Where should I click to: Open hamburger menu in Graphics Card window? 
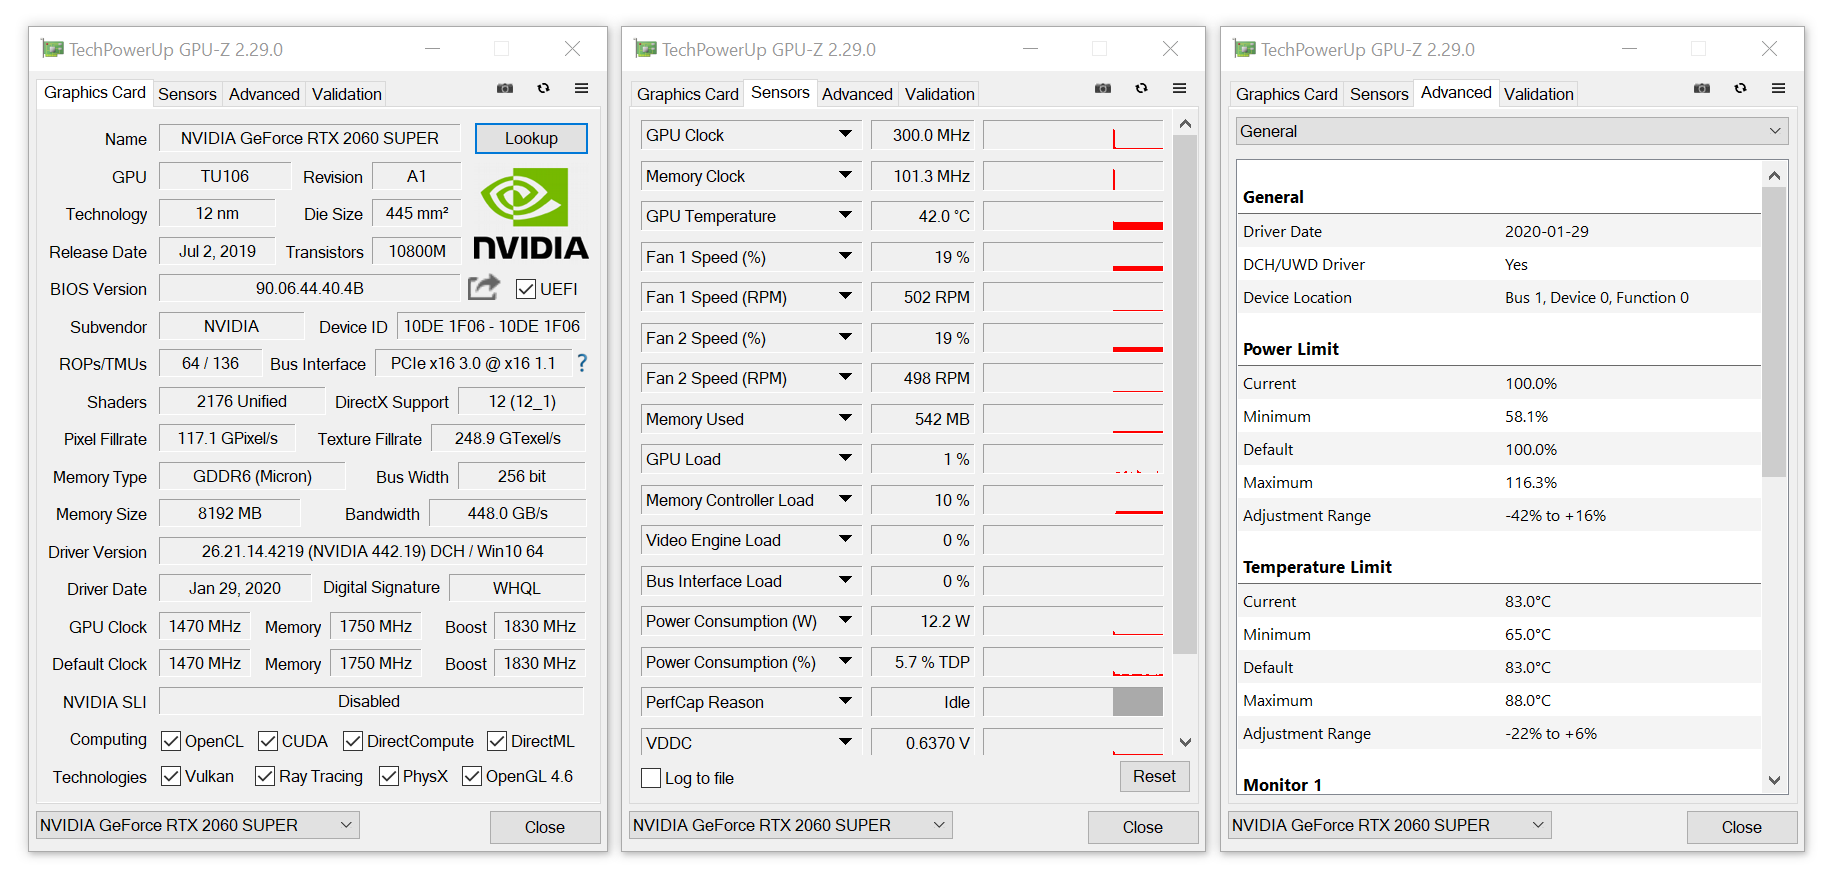click(x=581, y=89)
